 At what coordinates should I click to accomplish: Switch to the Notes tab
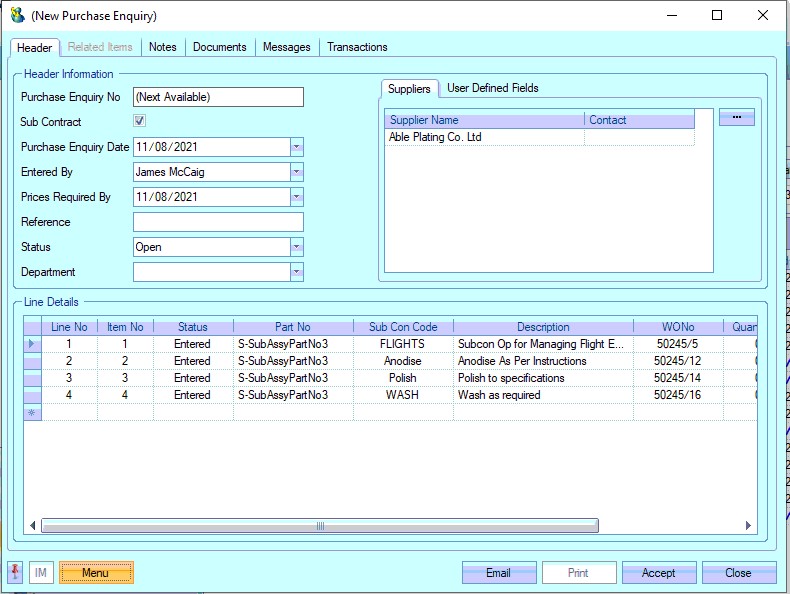click(162, 47)
